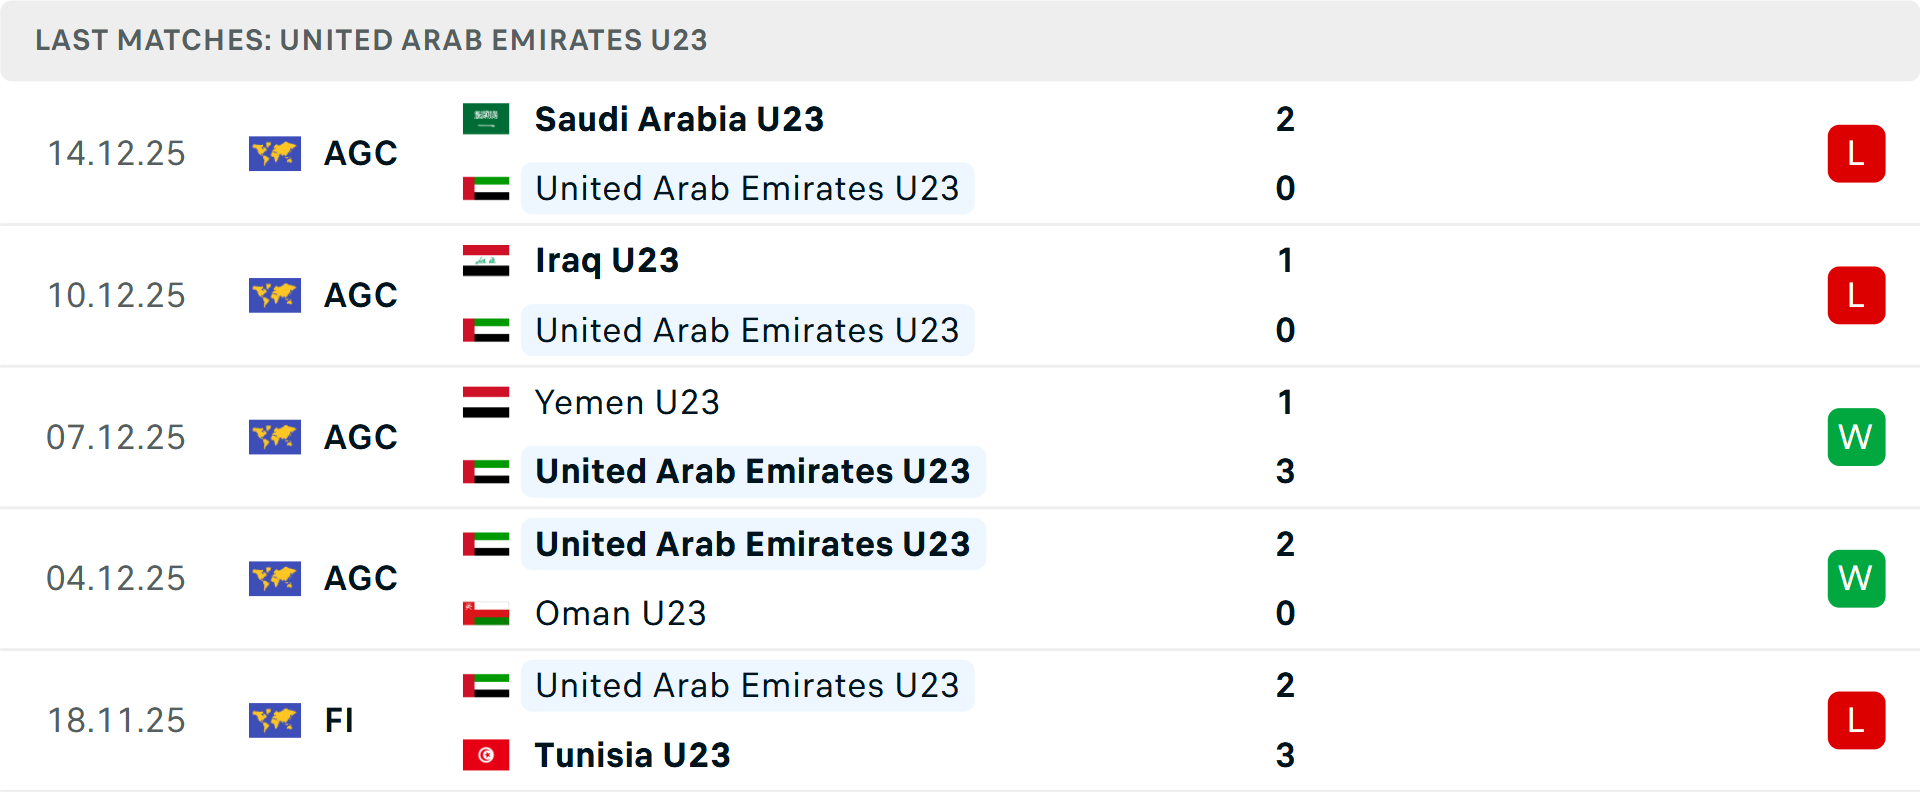This screenshot has height=792, width=1920.
Task: Select Oman U23 team name
Action: click(620, 613)
